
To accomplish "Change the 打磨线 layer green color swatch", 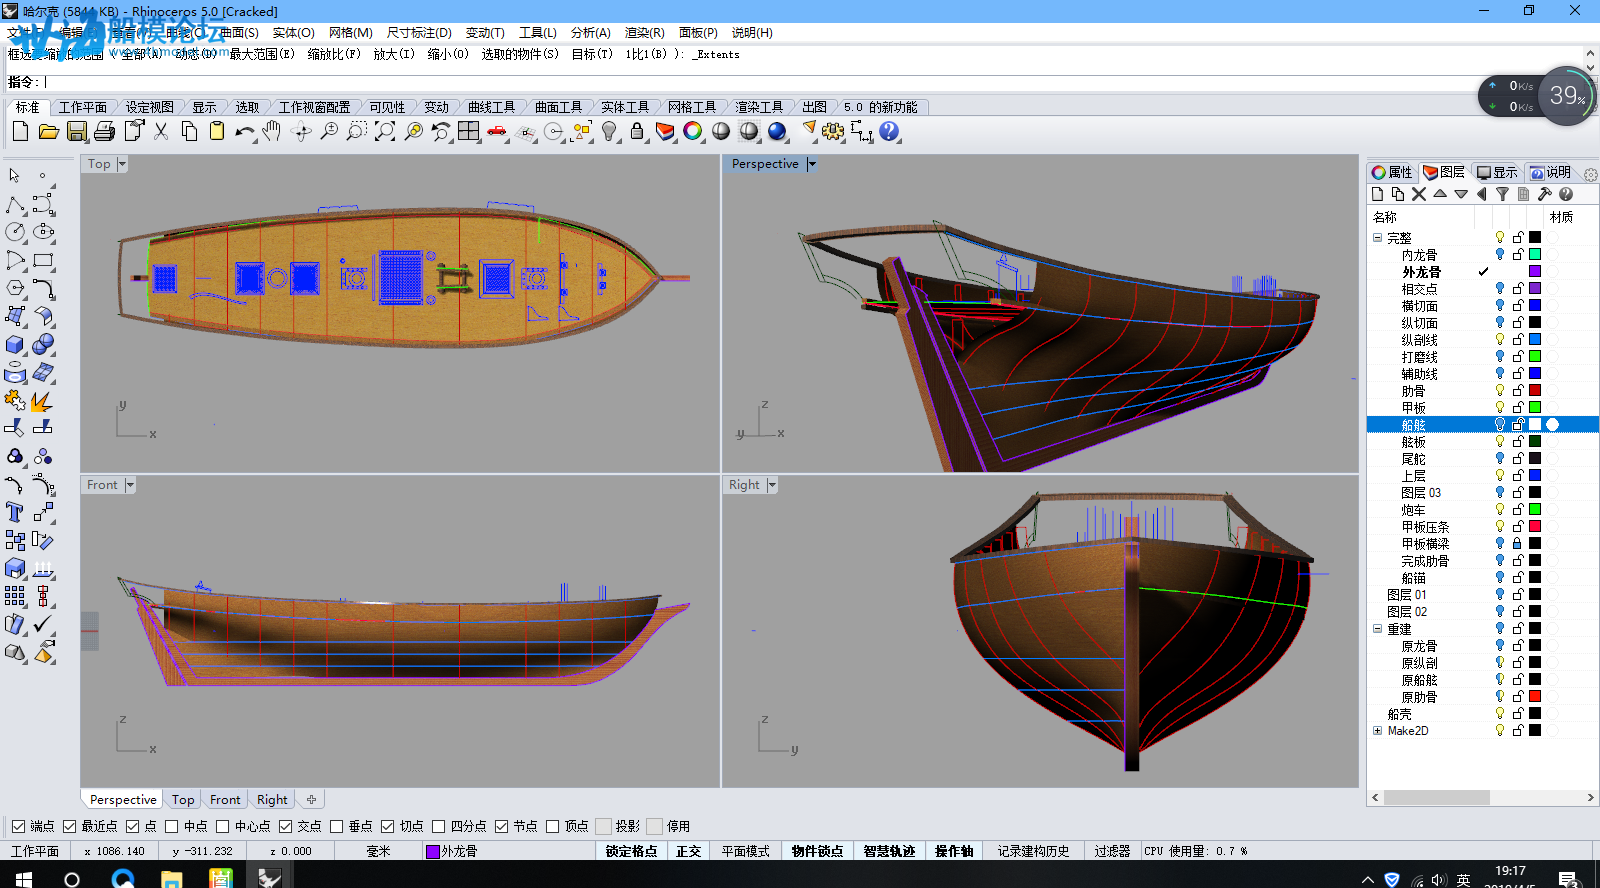I will coord(1535,356).
